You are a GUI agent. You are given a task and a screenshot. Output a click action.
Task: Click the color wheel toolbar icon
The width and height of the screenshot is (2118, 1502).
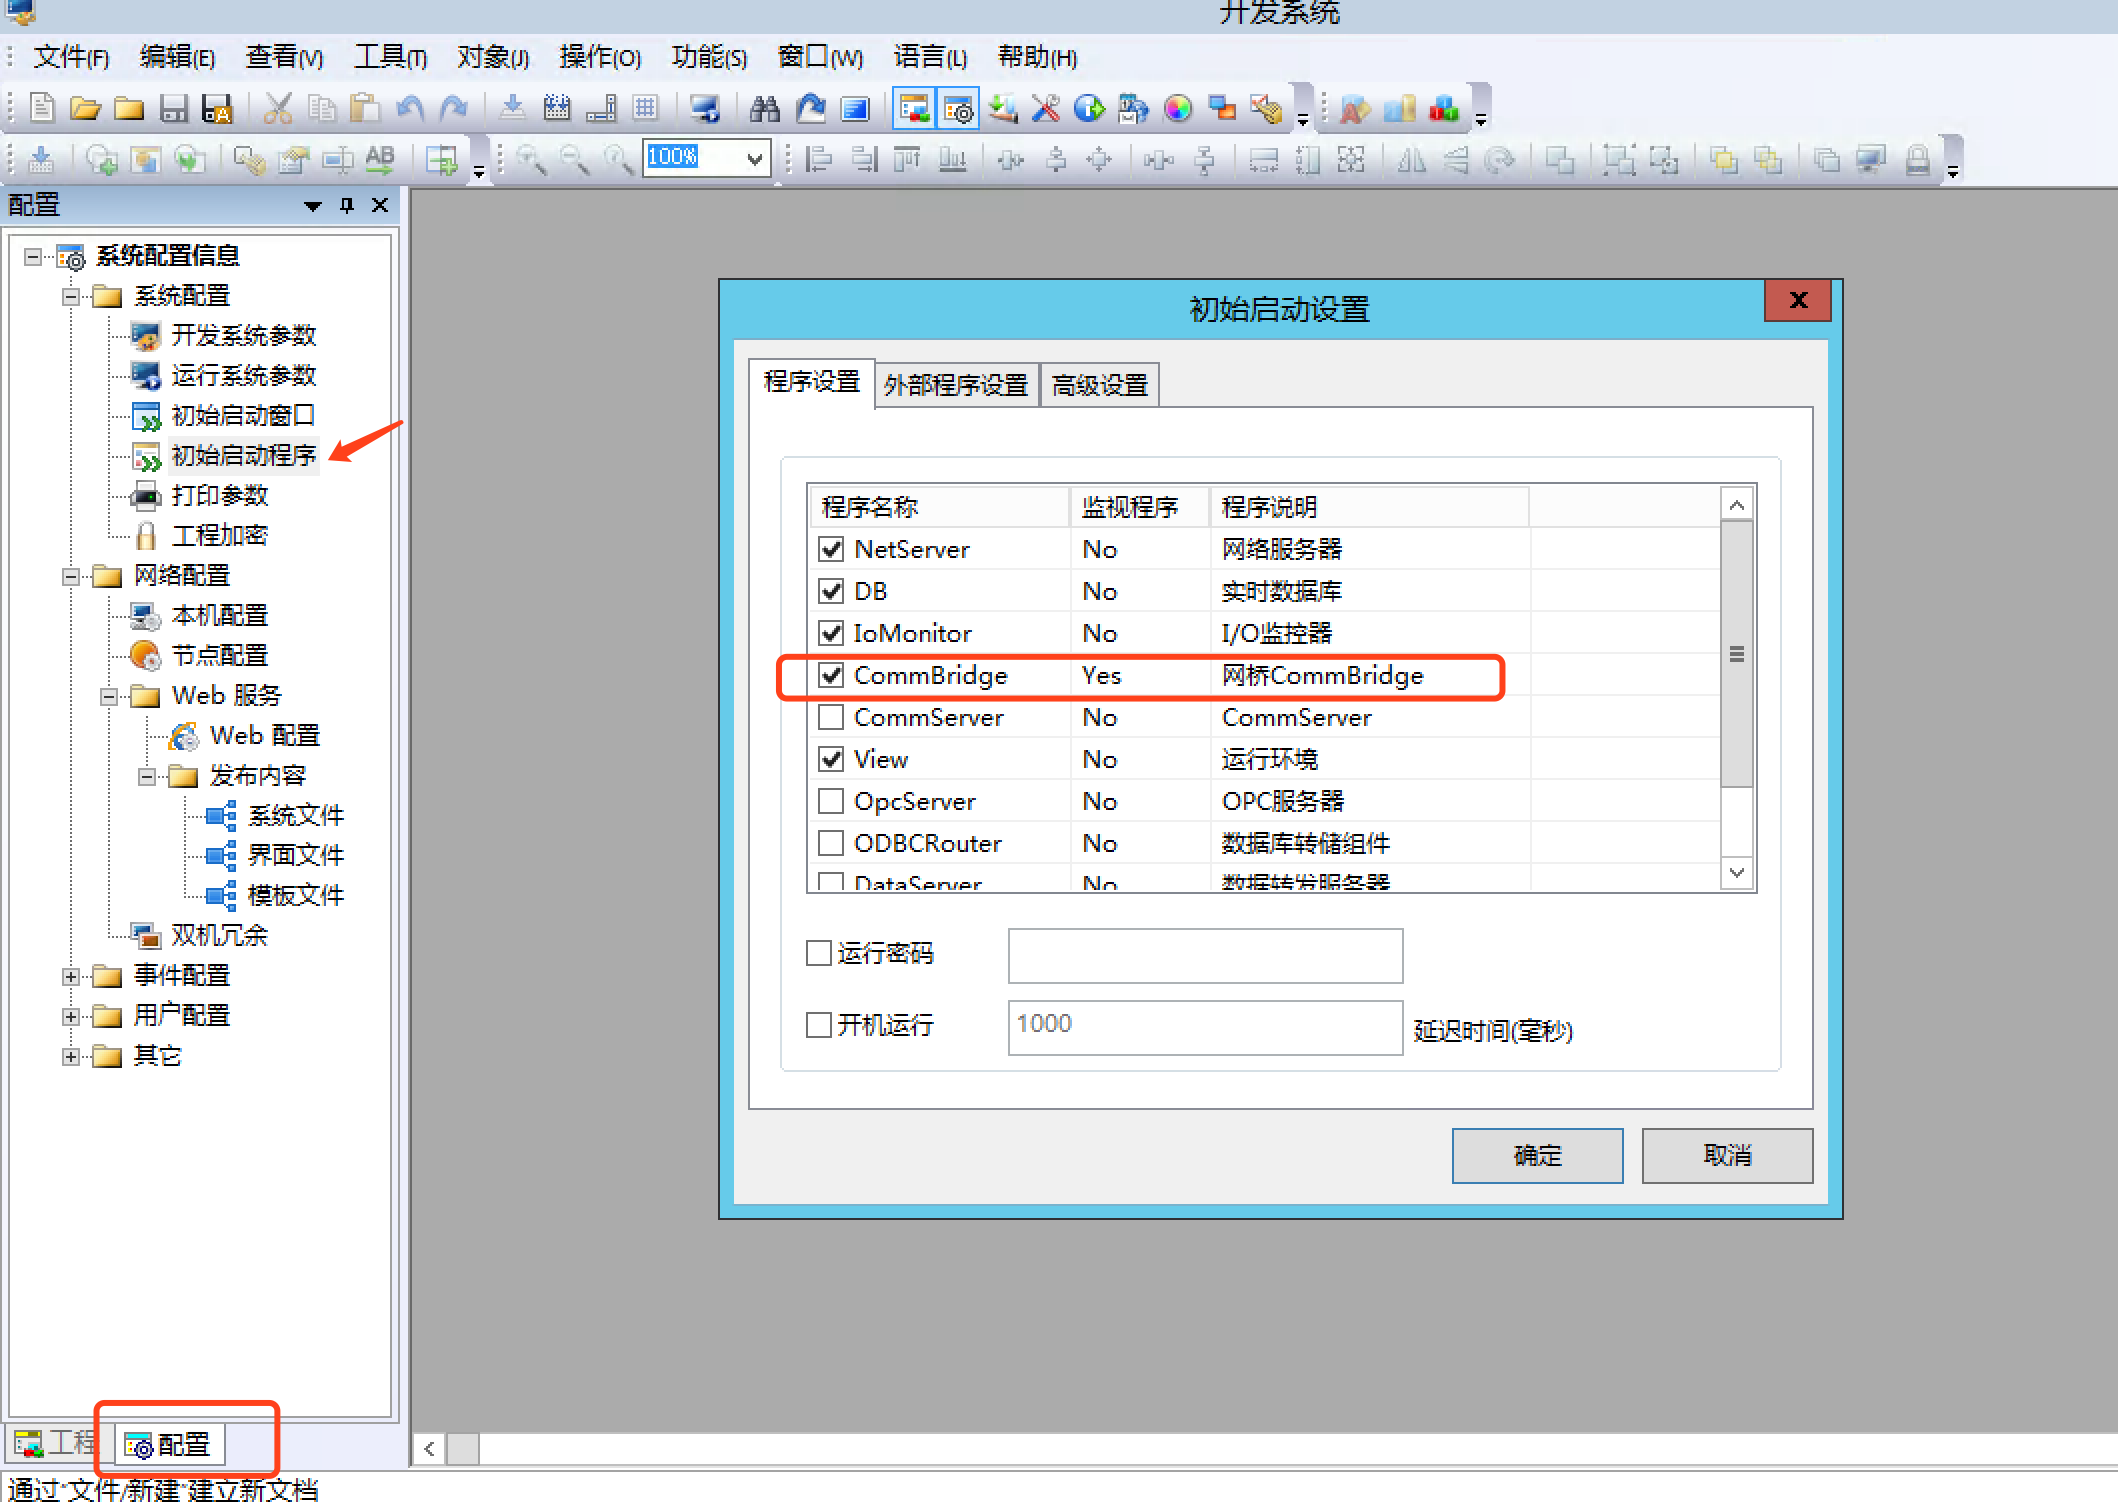tap(1178, 108)
